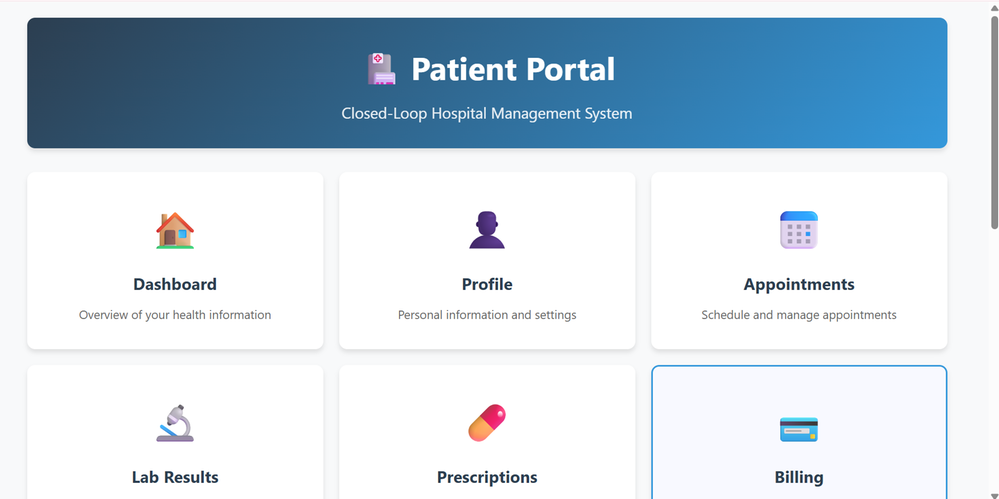Click the pill icon for Prescriptions
The height and width of the screenshot is (499, 999).
coord(487,423)
